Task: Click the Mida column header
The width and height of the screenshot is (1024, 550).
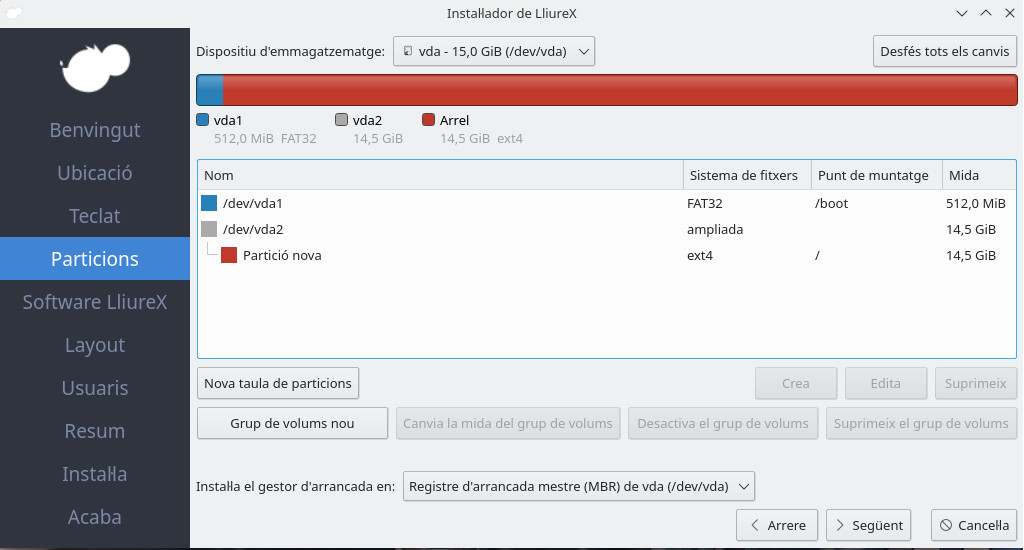Action: point(979,175)
